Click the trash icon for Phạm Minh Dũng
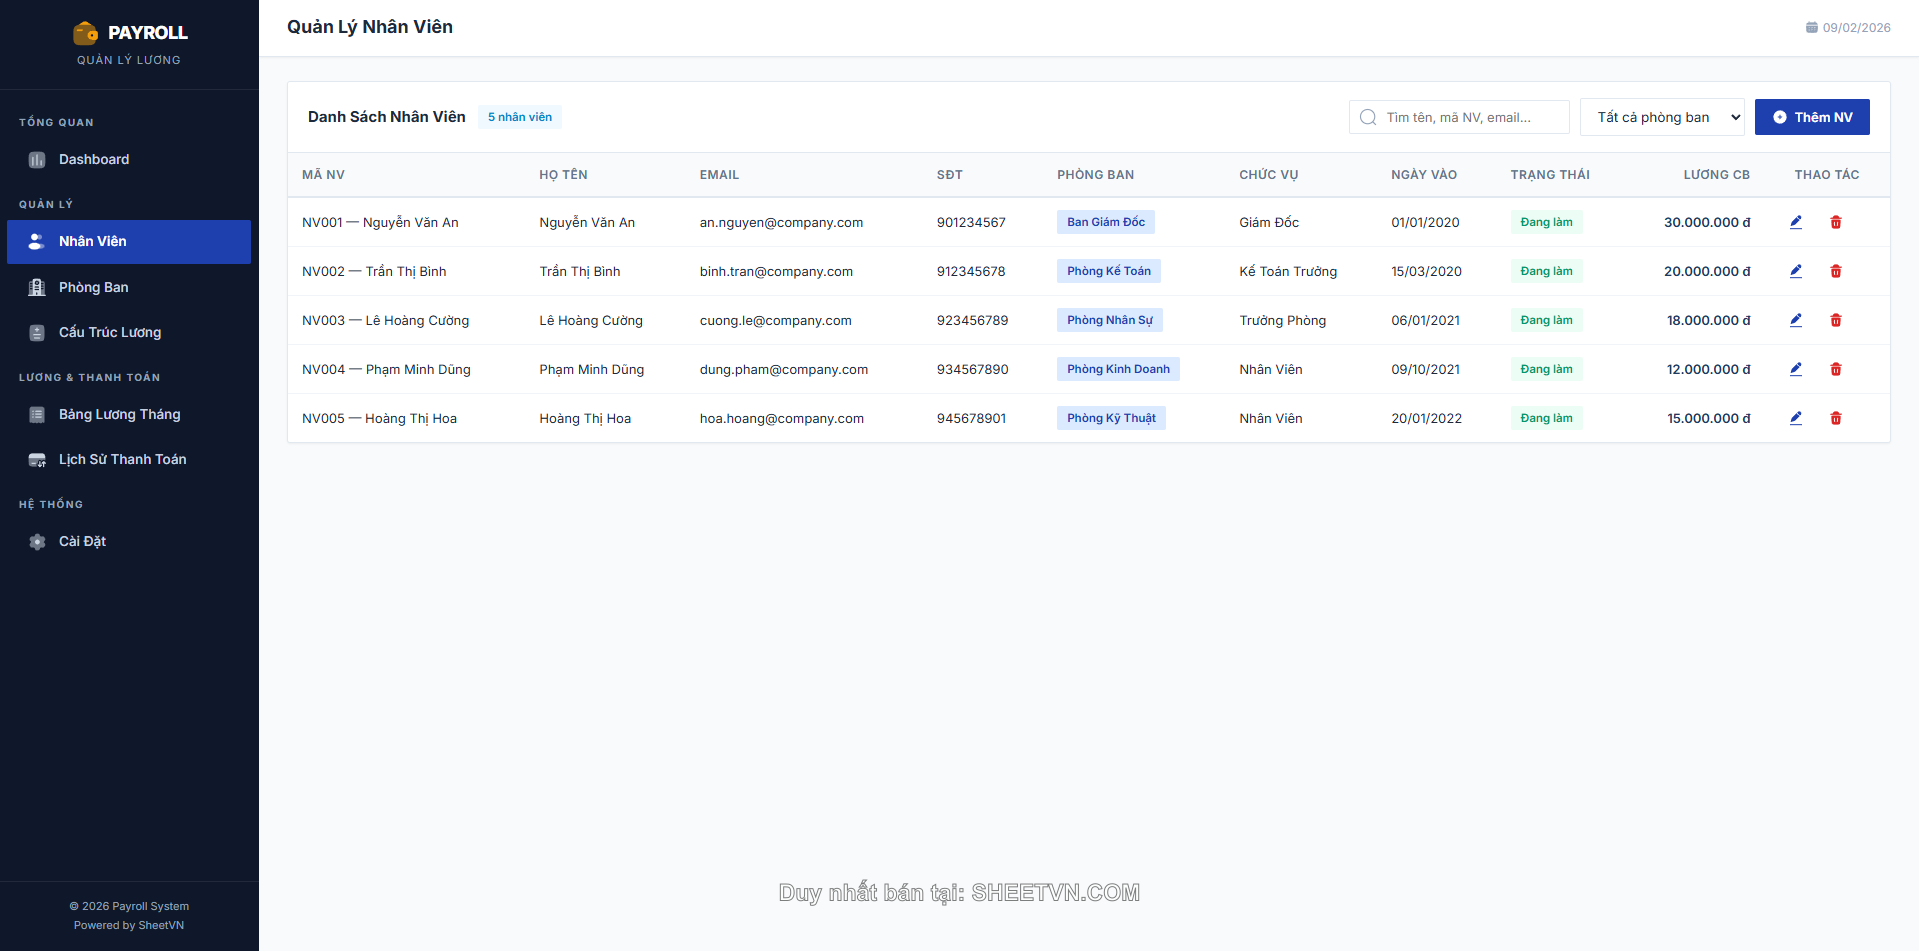Image resolution: width=1919 pixels, height=951 pixels. (1835, 369)
